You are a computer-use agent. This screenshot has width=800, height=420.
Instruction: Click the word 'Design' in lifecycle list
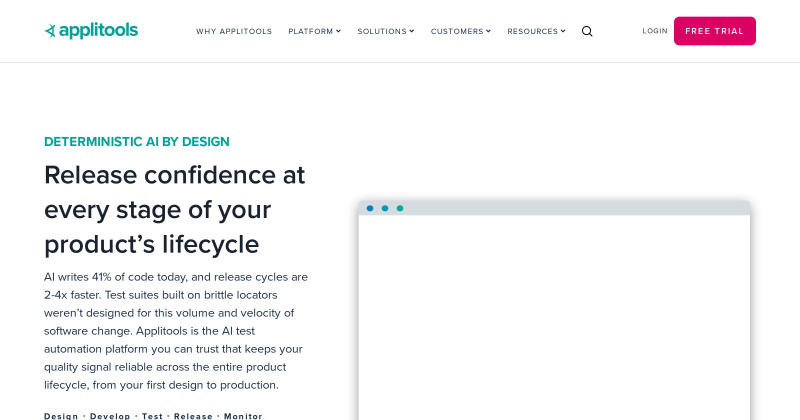point(61,416)
